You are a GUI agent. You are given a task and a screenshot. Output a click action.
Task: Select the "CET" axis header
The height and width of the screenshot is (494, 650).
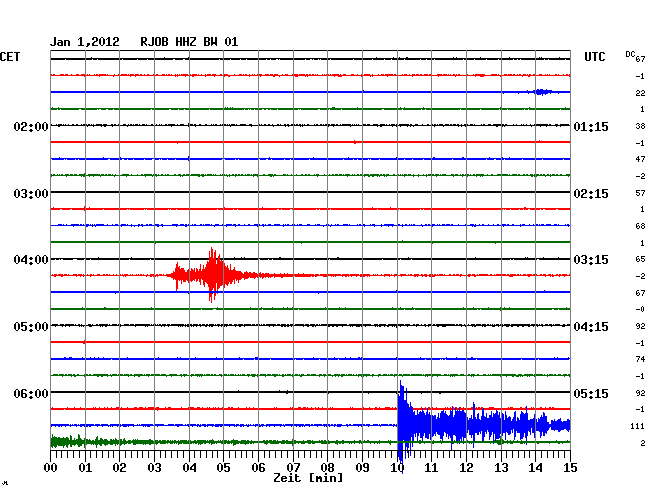(x=10, y=57)
